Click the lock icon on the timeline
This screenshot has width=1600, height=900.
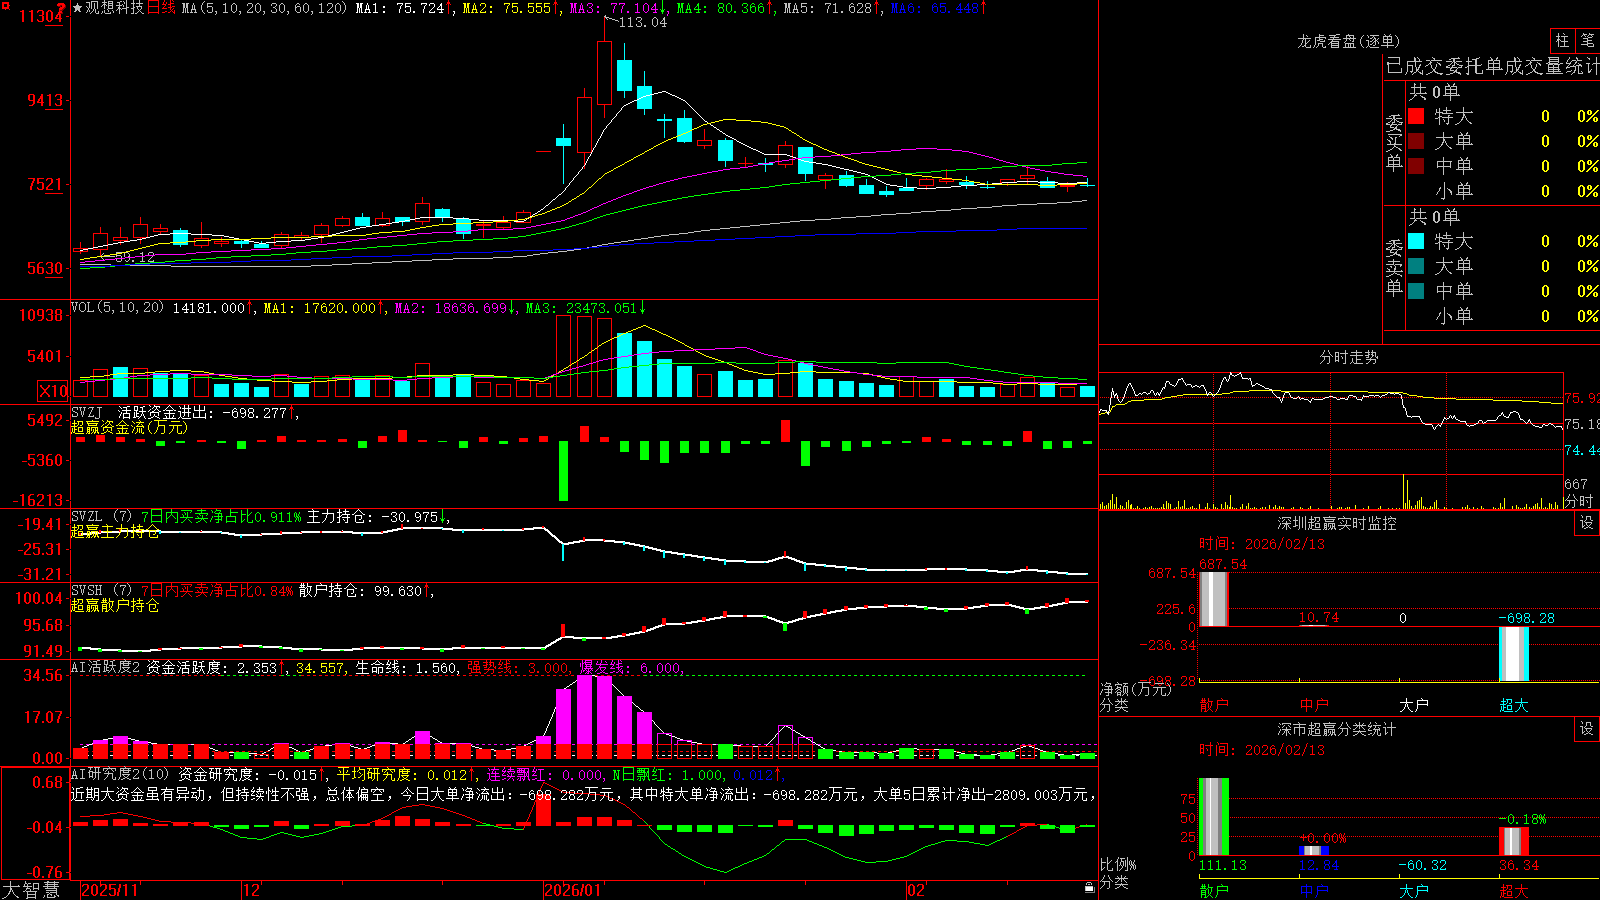[1089, 887]
